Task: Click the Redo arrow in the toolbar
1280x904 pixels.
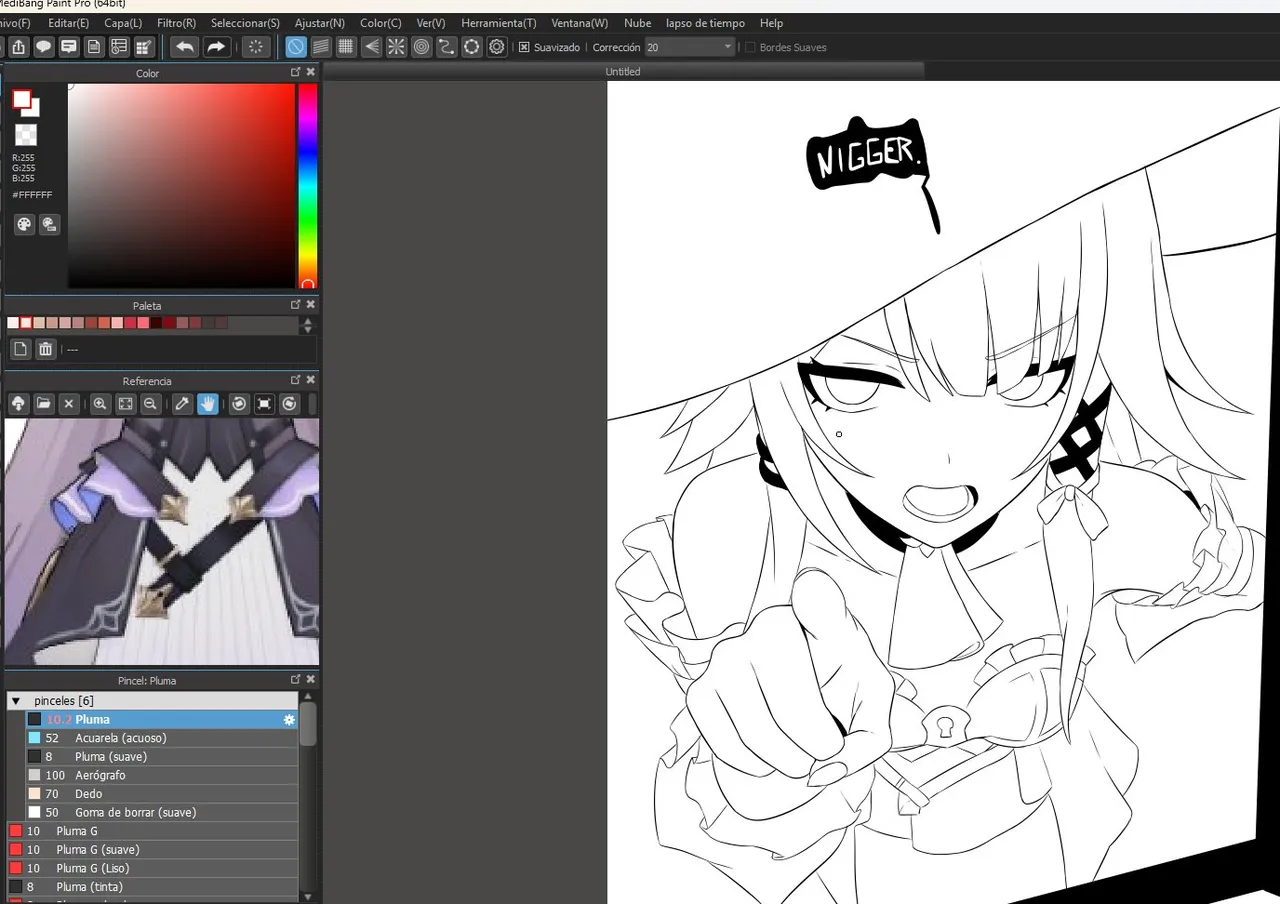Action: (x=216, y=47)
